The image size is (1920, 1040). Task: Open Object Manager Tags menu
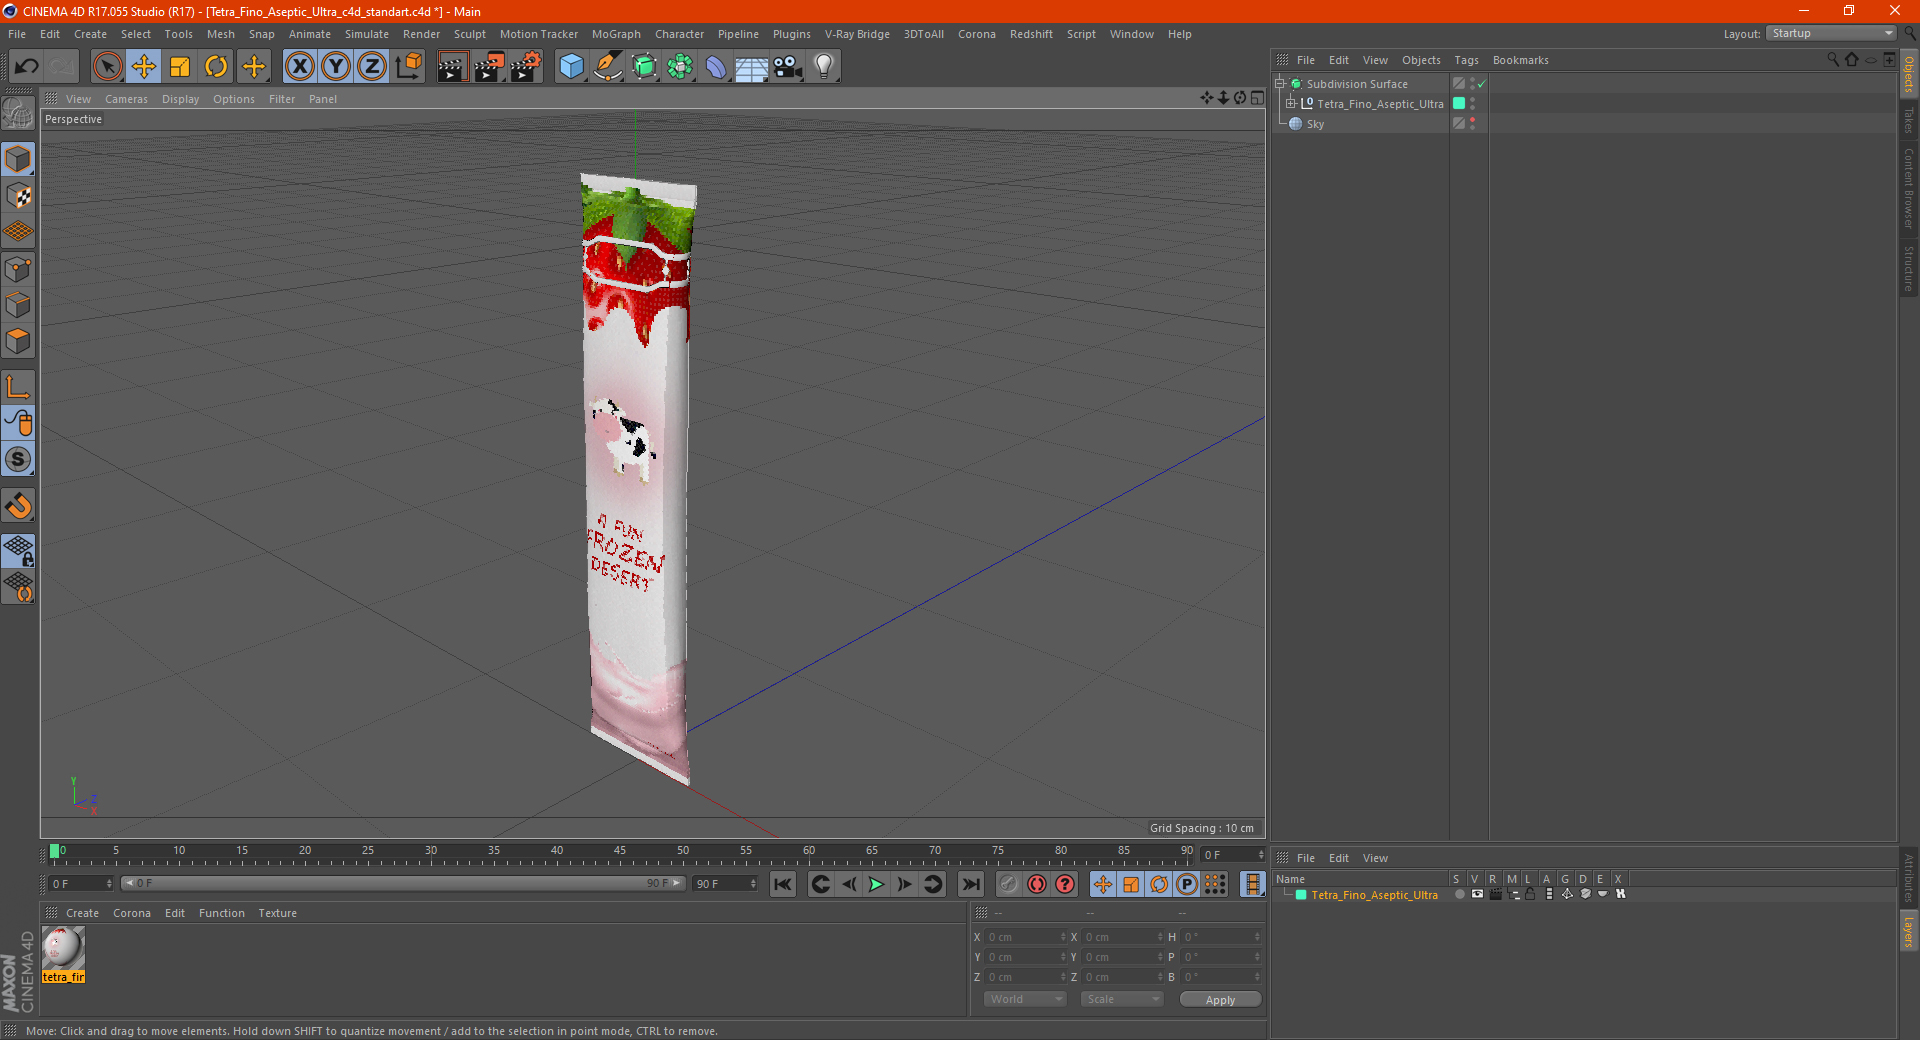[x=1466, y=60]
